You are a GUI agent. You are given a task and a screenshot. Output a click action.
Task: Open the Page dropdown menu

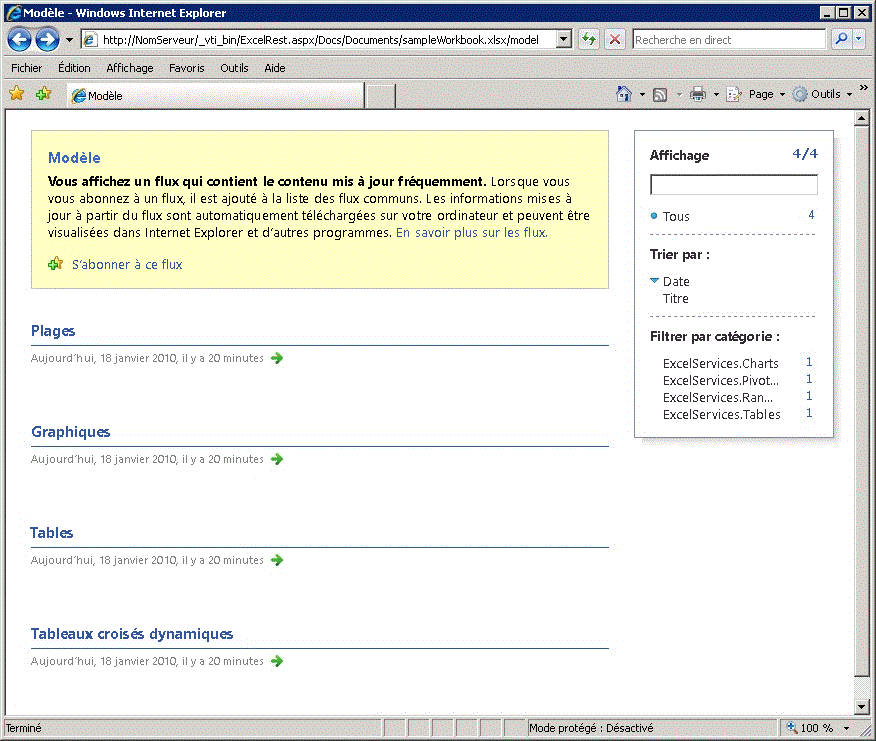(757, 93)
